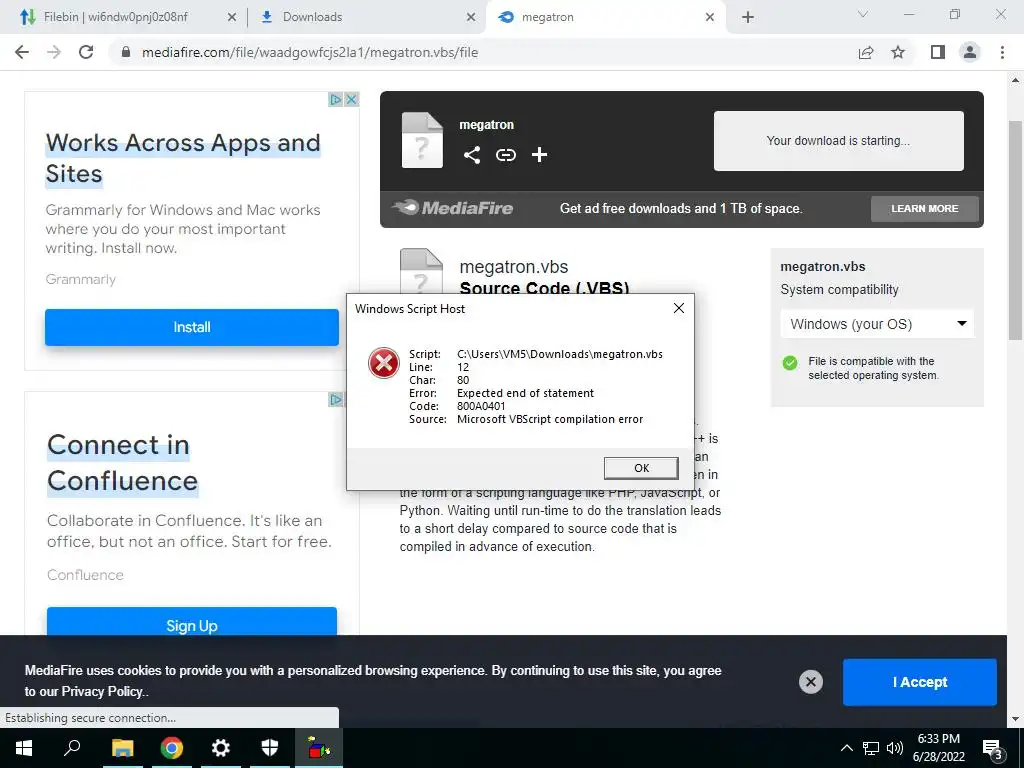
Task: Click the address bar URL
Action: [x=310, y=52]
